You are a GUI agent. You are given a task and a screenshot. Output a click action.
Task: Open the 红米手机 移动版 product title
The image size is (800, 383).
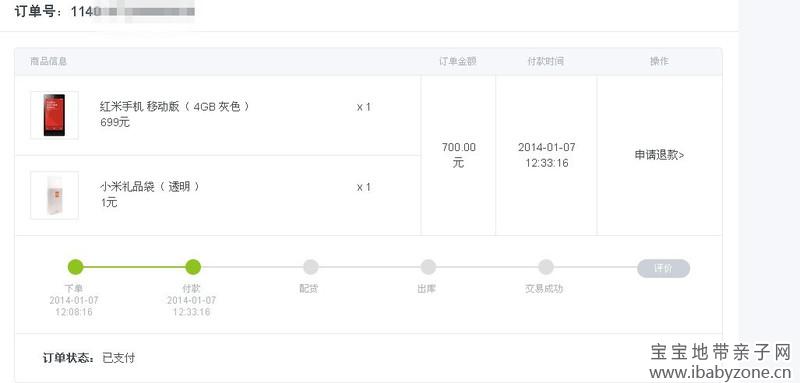(175, 107)
